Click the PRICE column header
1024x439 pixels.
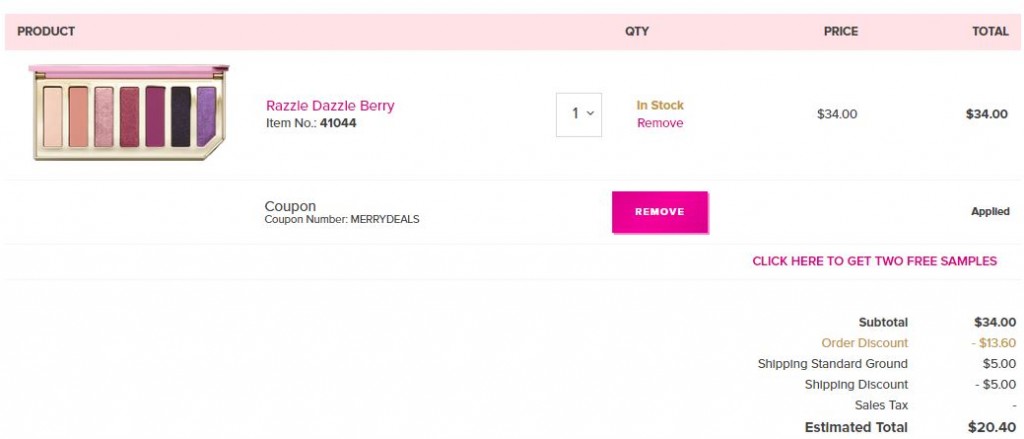(x=840, y=31)
